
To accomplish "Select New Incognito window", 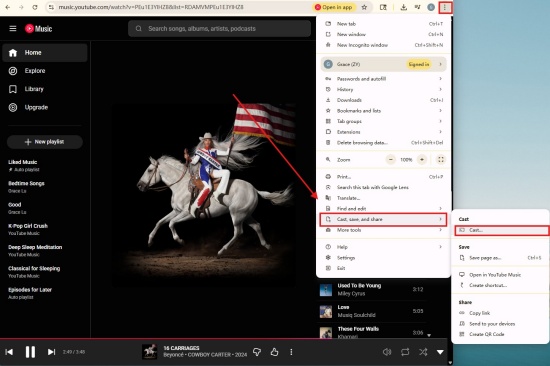I will coord(384,45).
